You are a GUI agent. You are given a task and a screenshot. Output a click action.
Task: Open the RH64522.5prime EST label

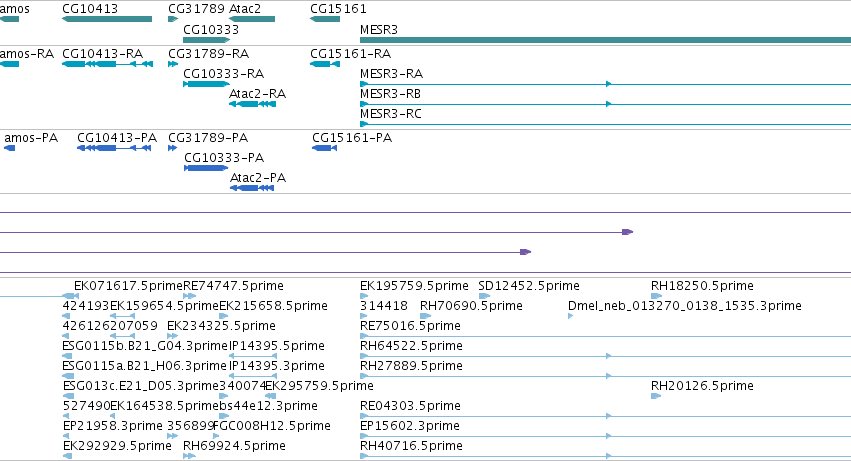coord(411,346)
